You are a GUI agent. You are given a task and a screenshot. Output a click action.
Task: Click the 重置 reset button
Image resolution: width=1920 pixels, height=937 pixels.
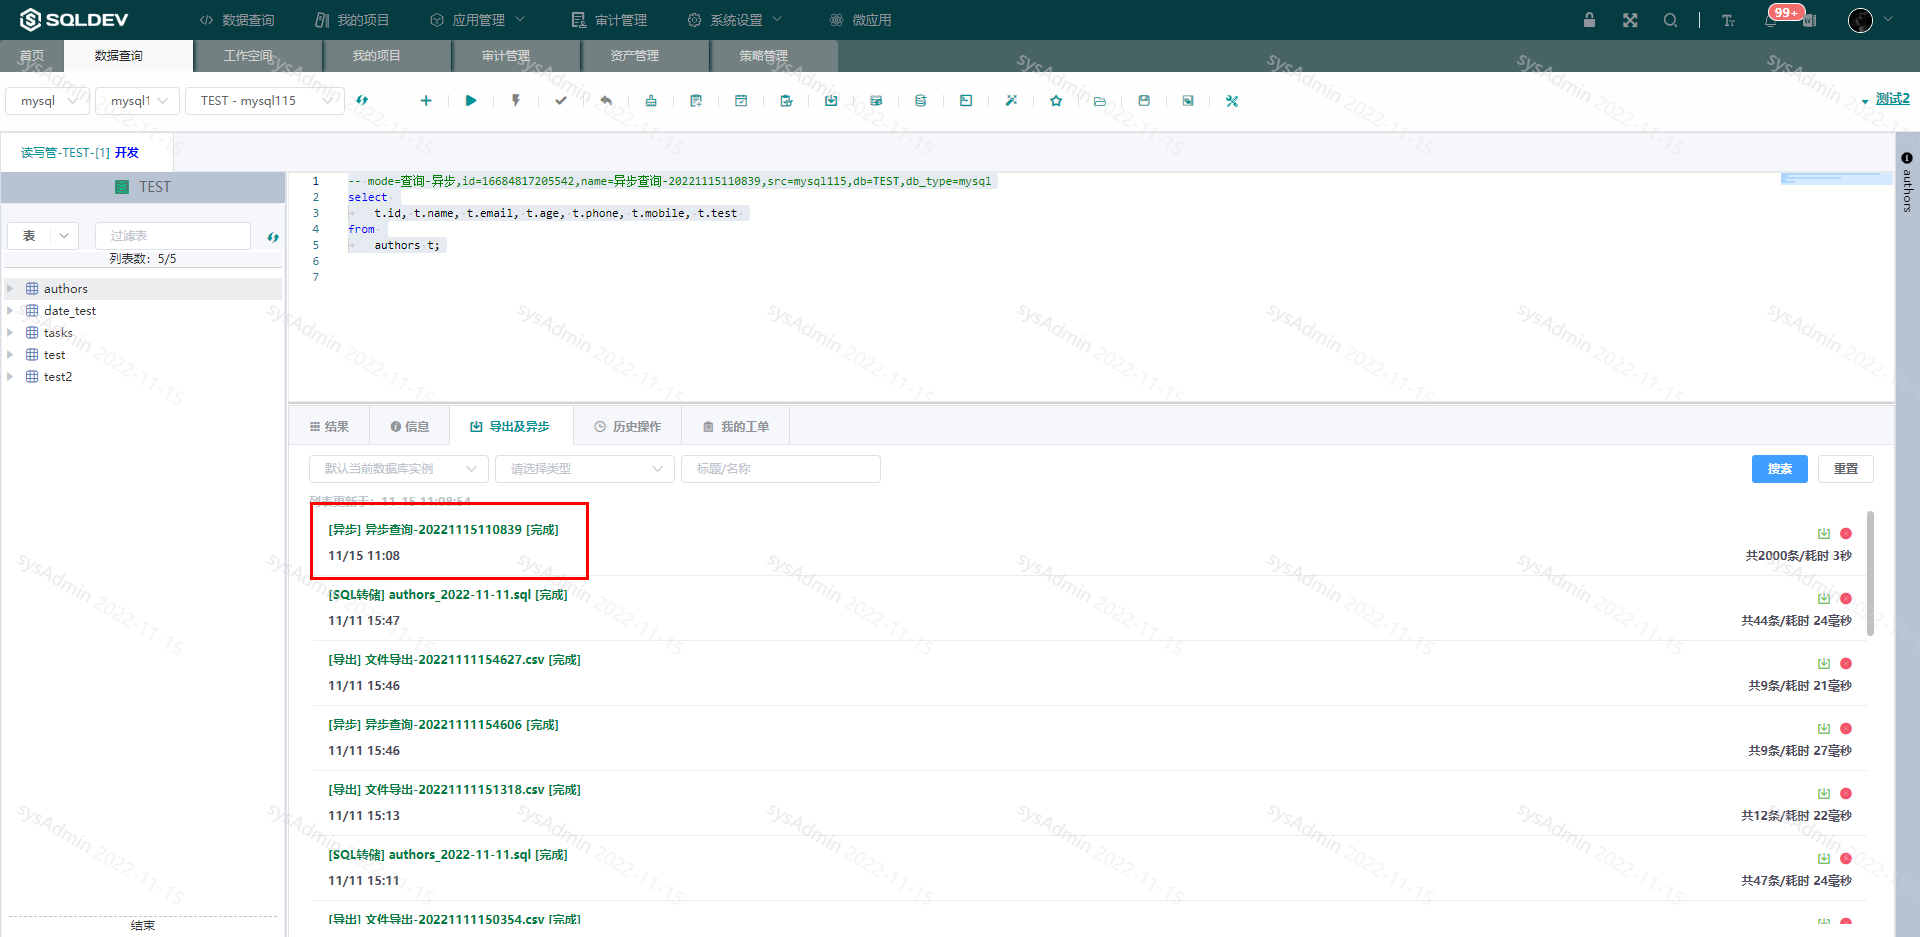(x=1846, y=469)
